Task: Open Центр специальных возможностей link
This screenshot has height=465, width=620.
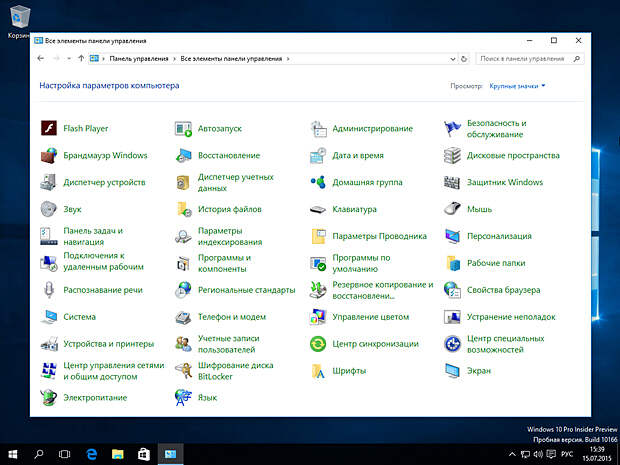Action: 505,344
